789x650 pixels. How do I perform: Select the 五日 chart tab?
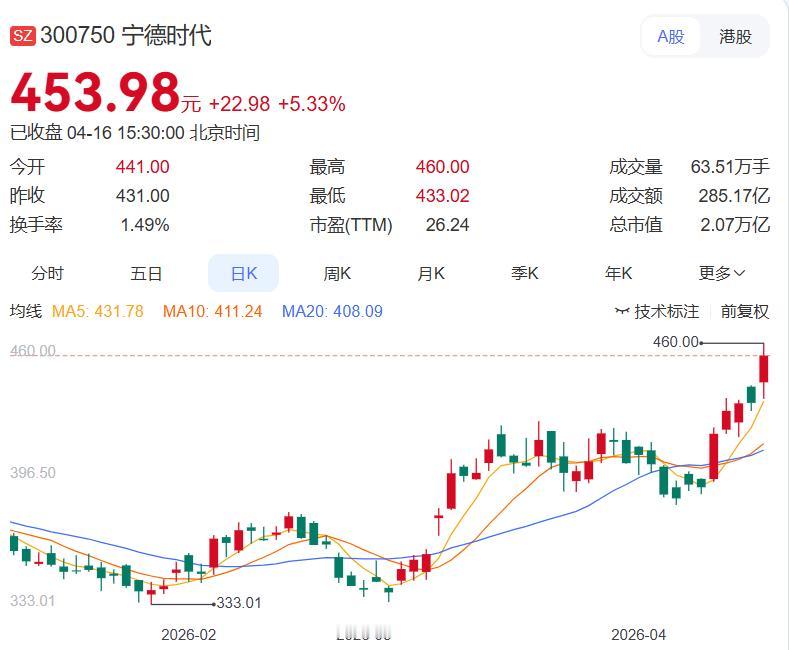[146, 273]
